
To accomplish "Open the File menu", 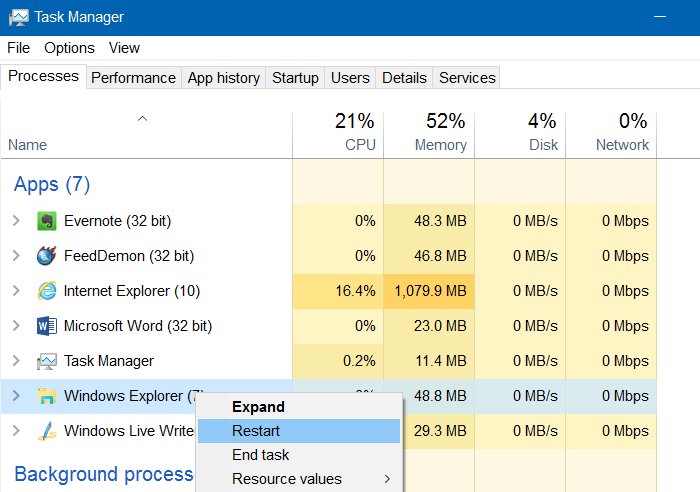I will tap(18, 48).
